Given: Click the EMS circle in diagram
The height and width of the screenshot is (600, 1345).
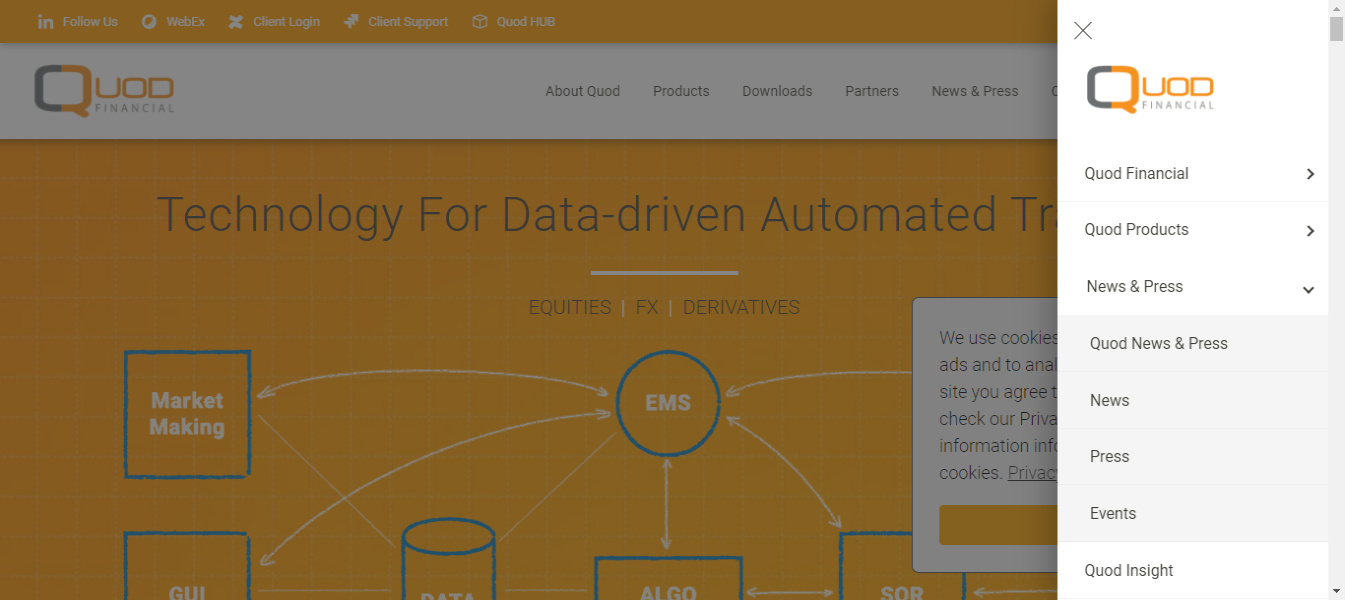Looking at the screenshot, I should (668, 403).
